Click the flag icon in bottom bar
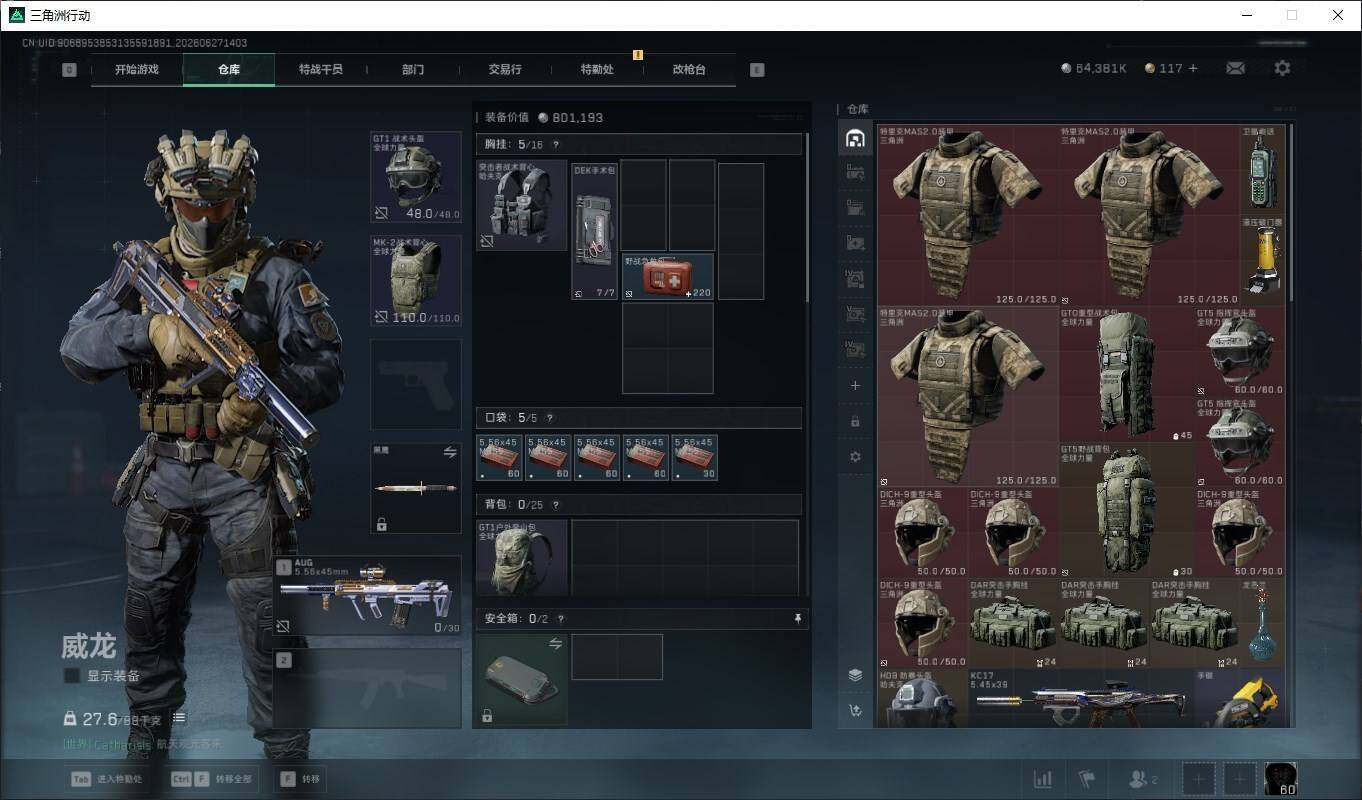The image size is (1362, 800). pyautogui.click(x=1087, y=779)
